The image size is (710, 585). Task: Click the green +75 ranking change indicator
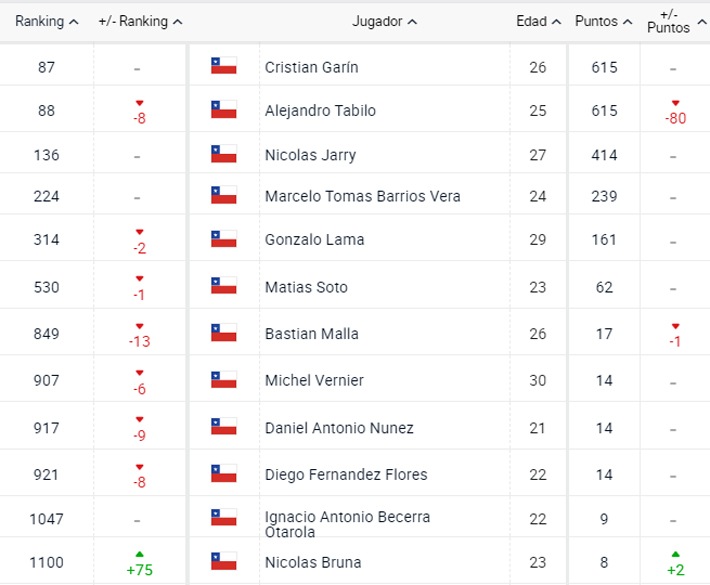138,569
